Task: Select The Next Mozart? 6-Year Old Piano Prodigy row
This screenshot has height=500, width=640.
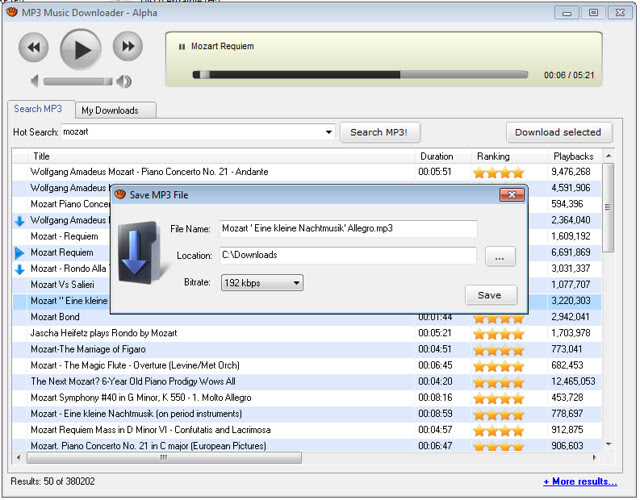Action: click(306, 382)
